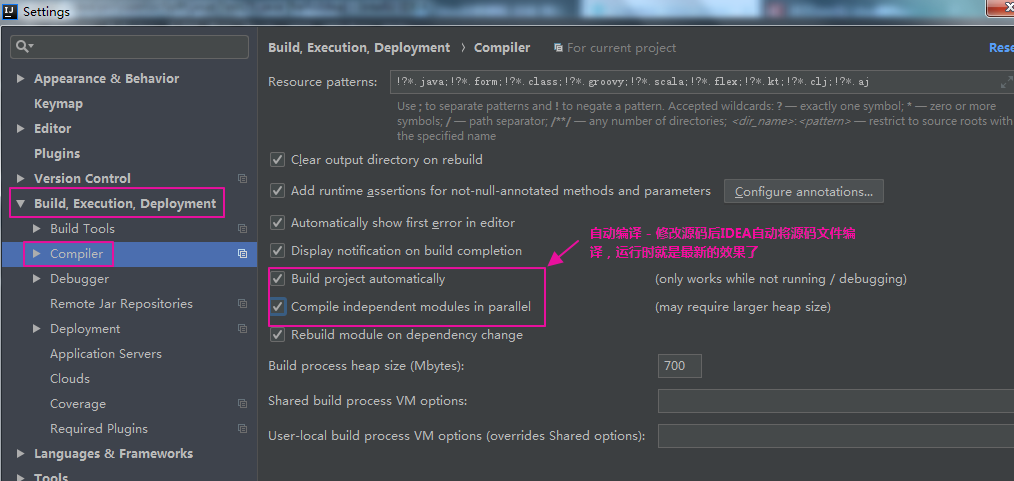This screenshot has width=1014, height=481.
Task: Click '(only works while not running / debugging)' note
Action: click(781, 279)
